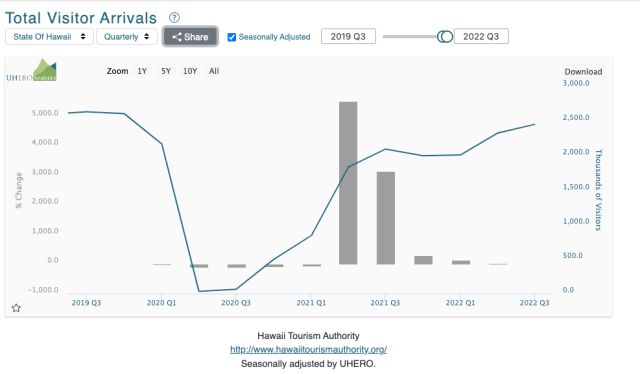Click the % Change axis title
This screenshot has width=640, height=374.
pyautogui.click(x=19, y=190)
